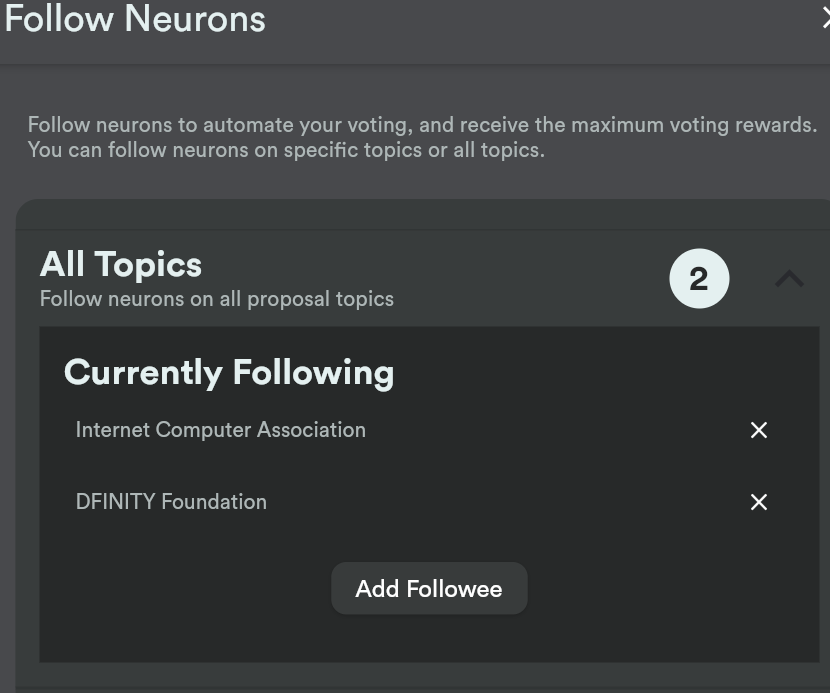Close the Follow Neurons dialog

pyautogui.click(x=826, y=19)
